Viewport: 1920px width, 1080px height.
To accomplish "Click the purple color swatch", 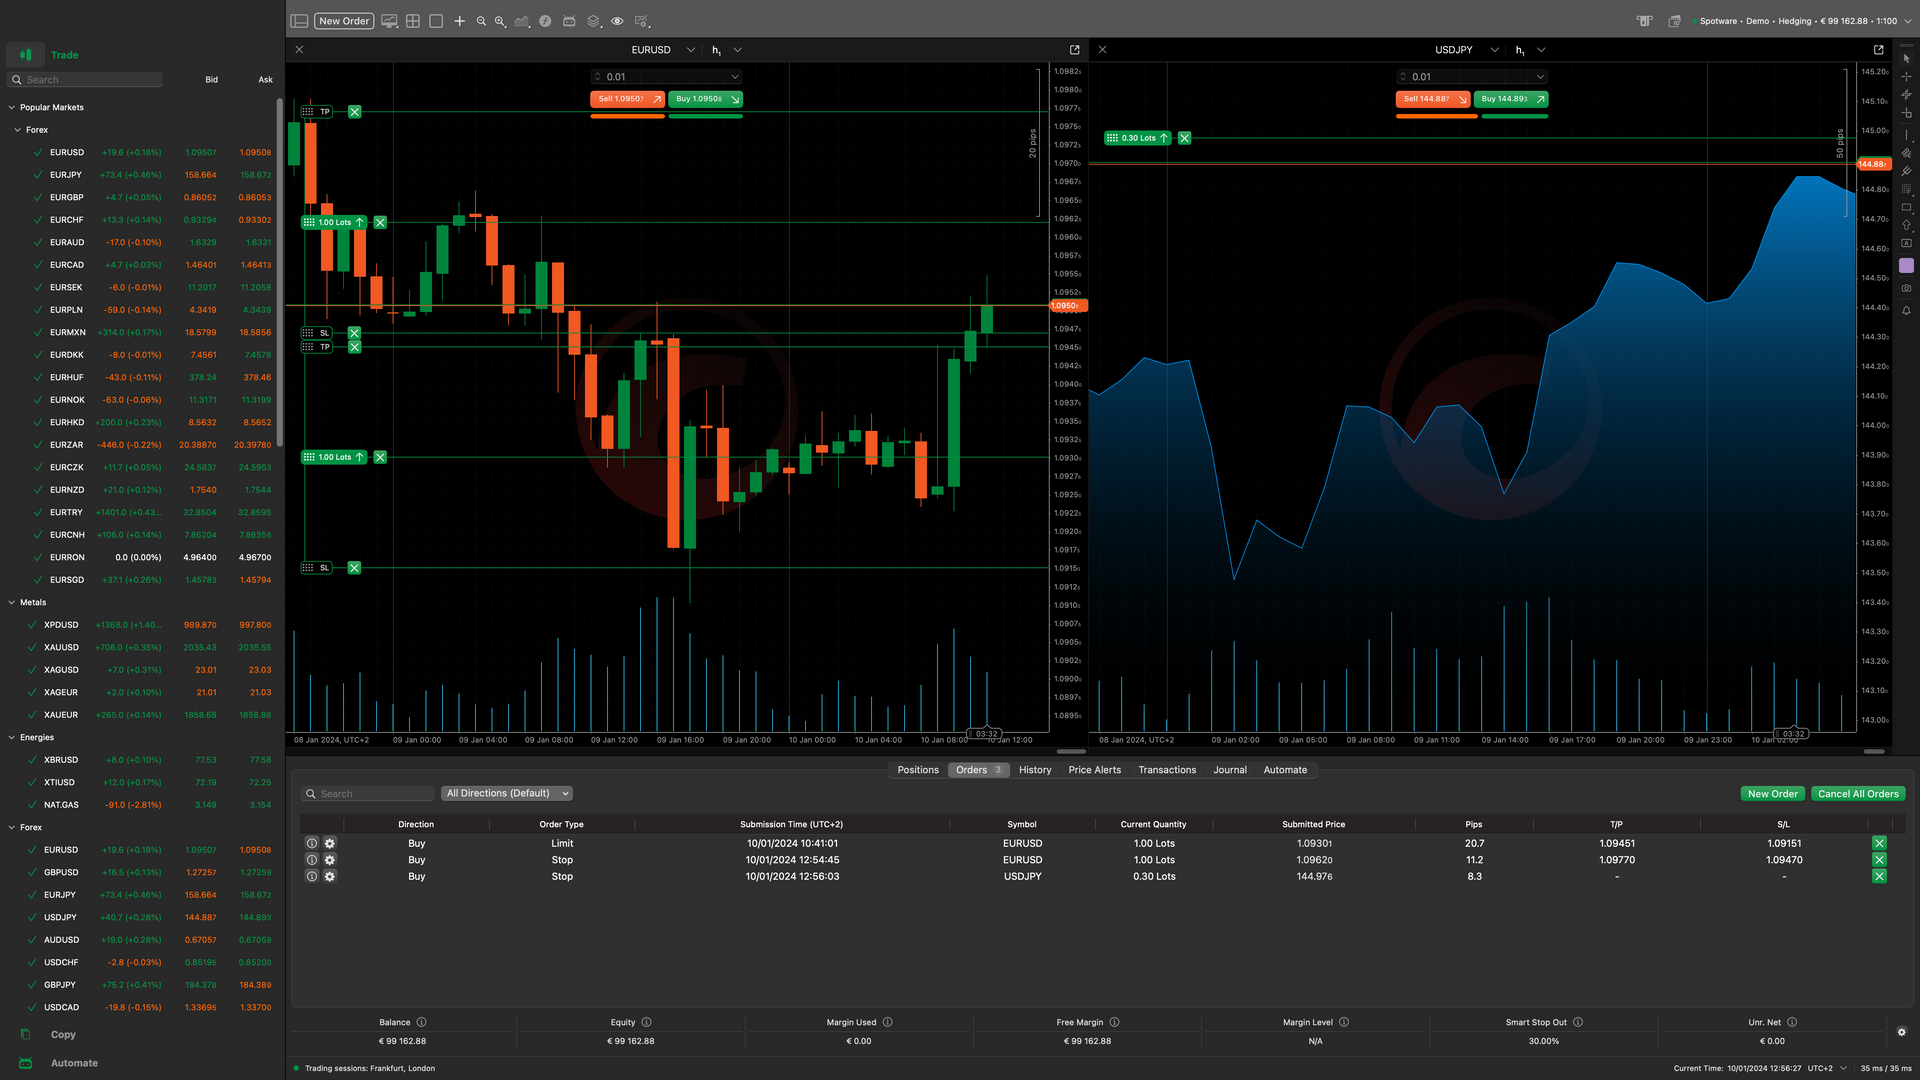I will point(1906,266).
